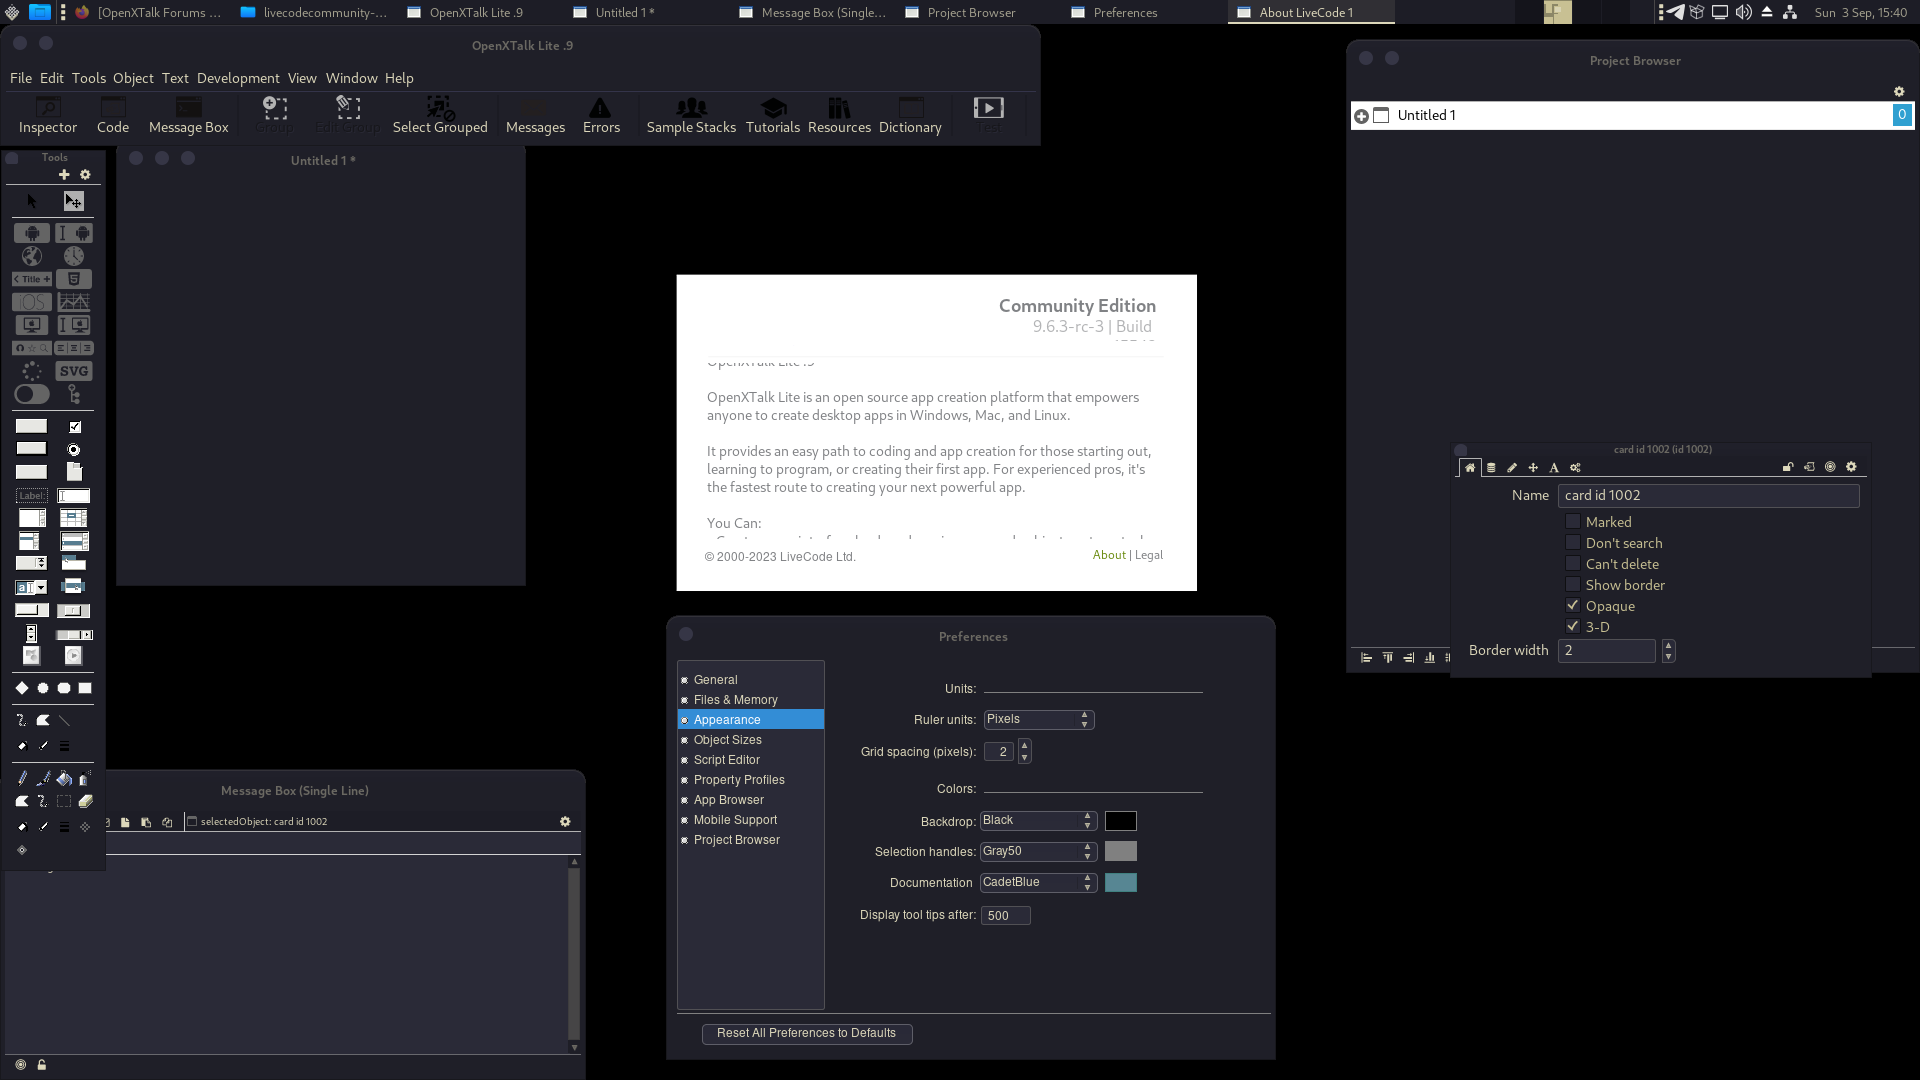
Task: Open the Documentation CadetBlue dropdown
Action: 1038,883
